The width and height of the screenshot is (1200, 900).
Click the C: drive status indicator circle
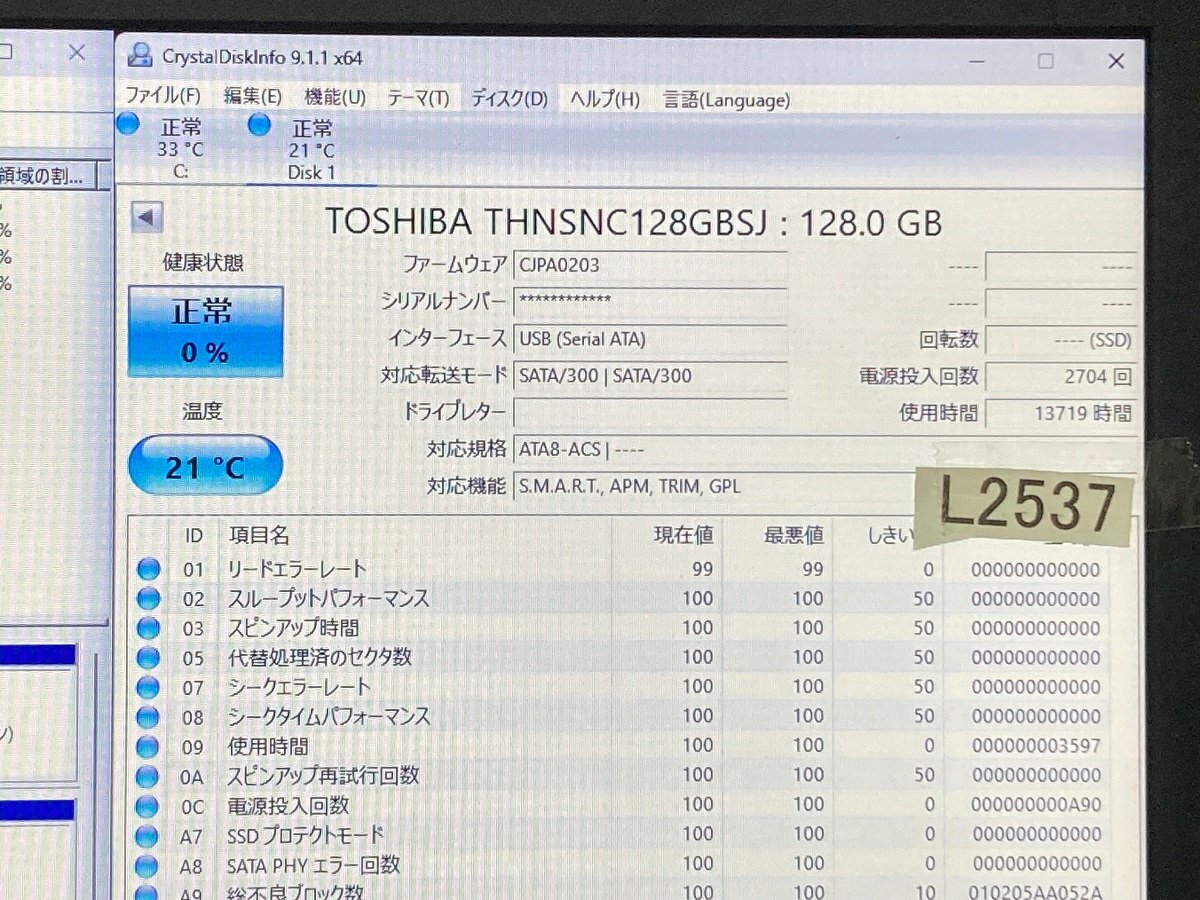[x=128, y=123]
